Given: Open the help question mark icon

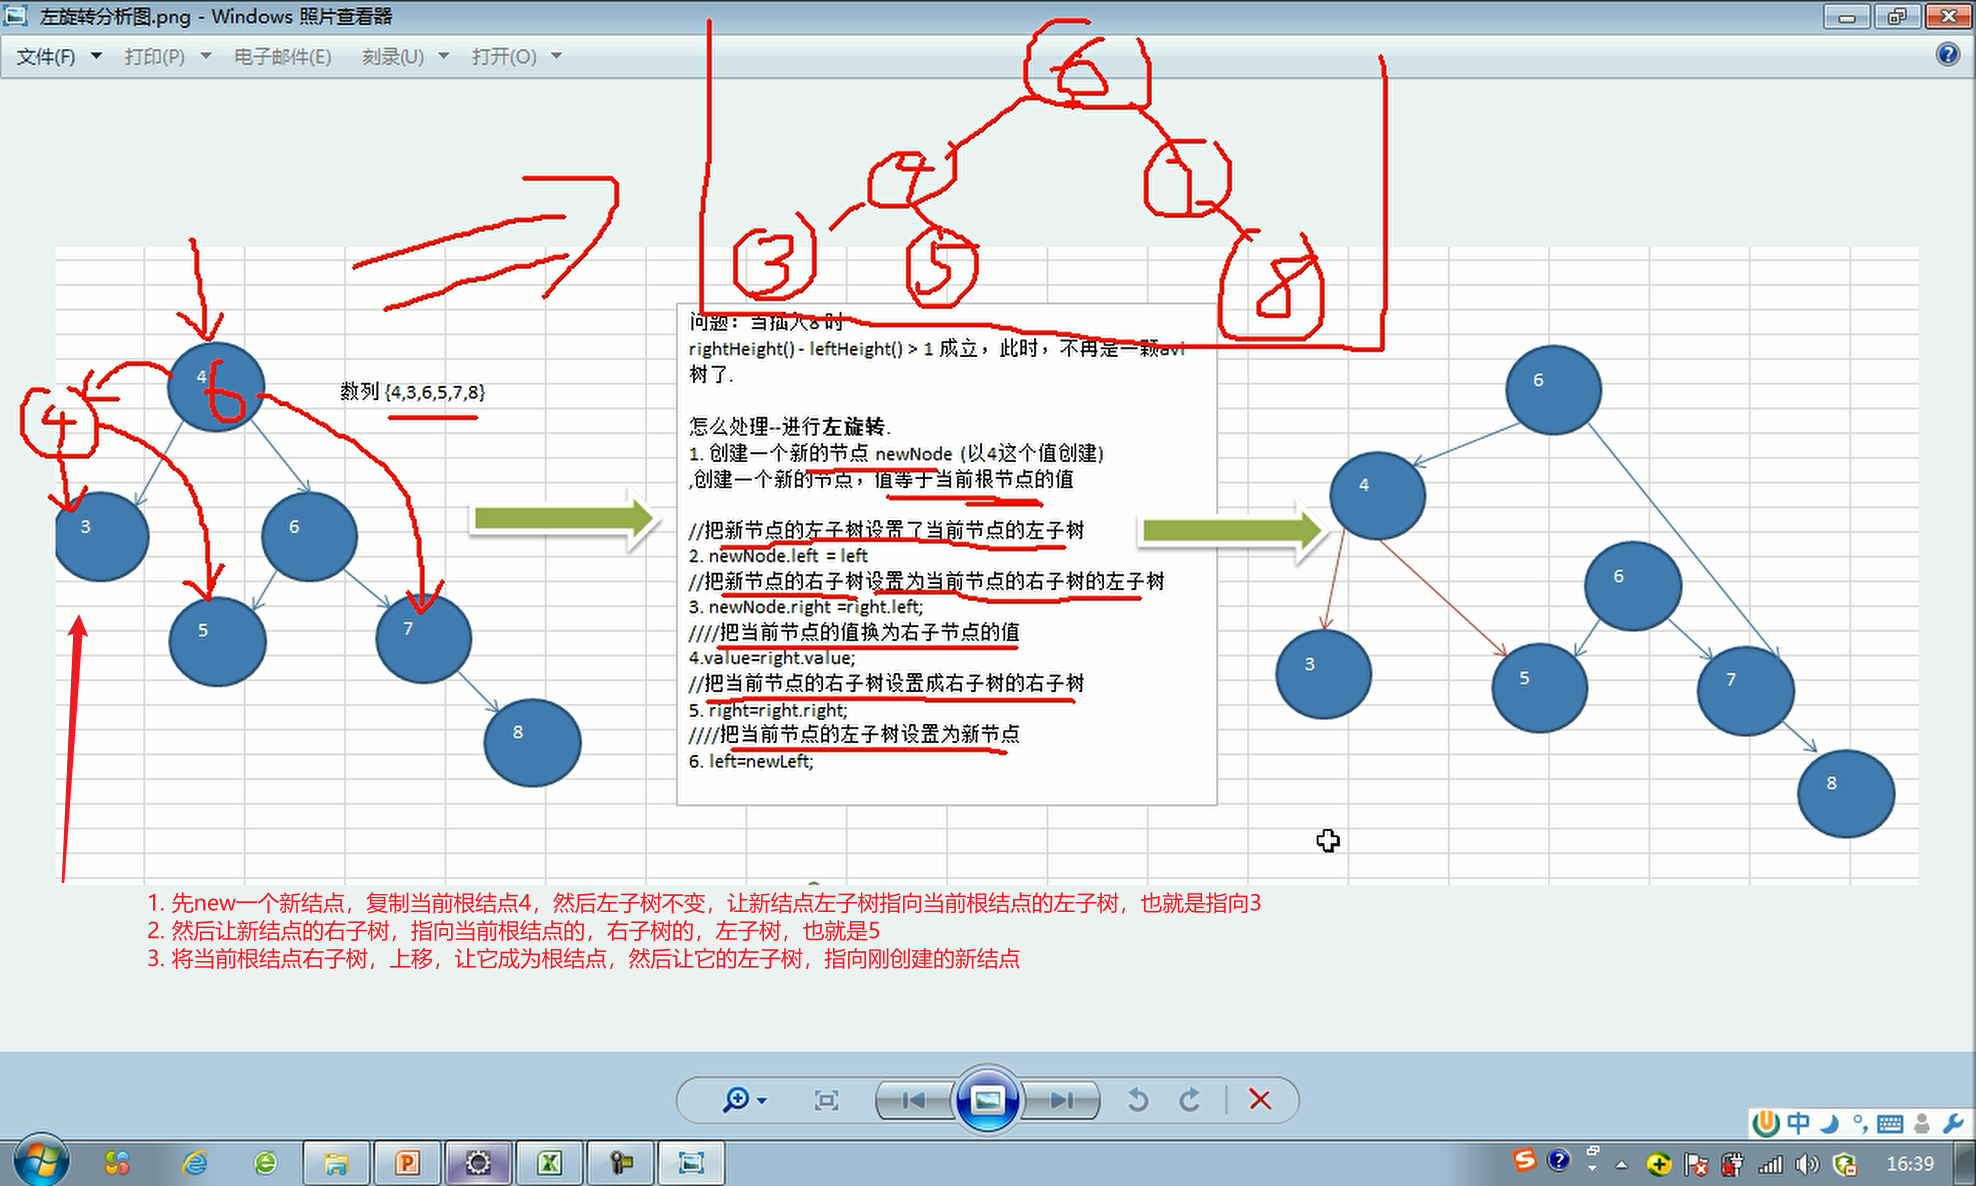Looking at the screenshot, I should (1947, 54).
